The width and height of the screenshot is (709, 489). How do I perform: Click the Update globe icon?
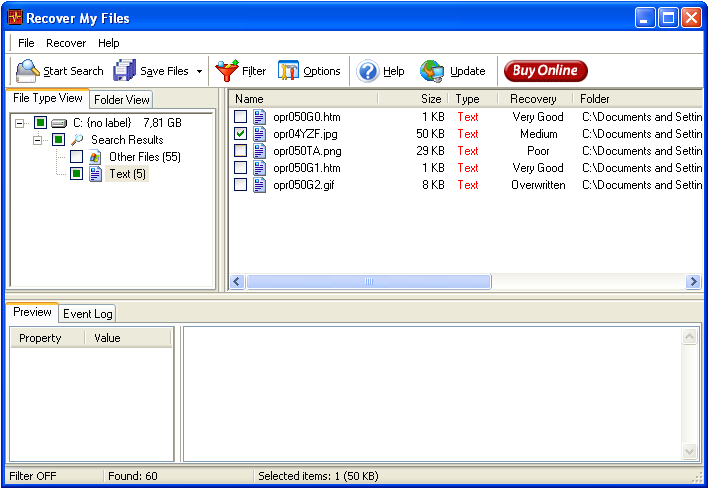click(x=432, y=71)
